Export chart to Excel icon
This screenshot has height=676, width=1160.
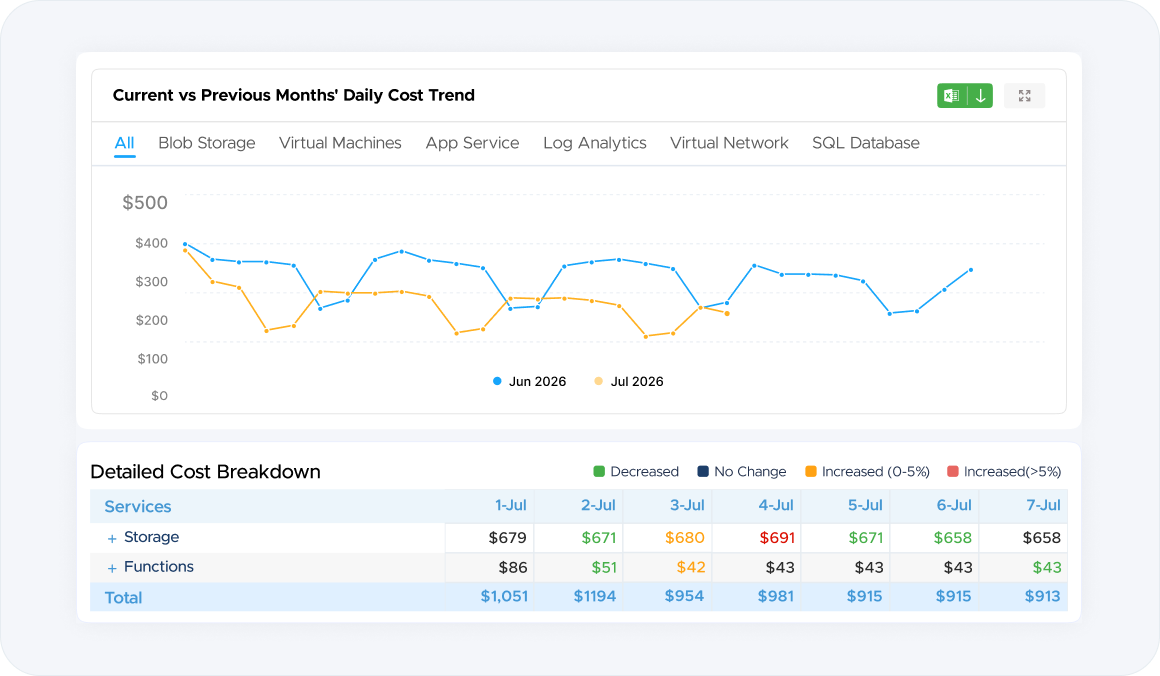click(951, 95)
